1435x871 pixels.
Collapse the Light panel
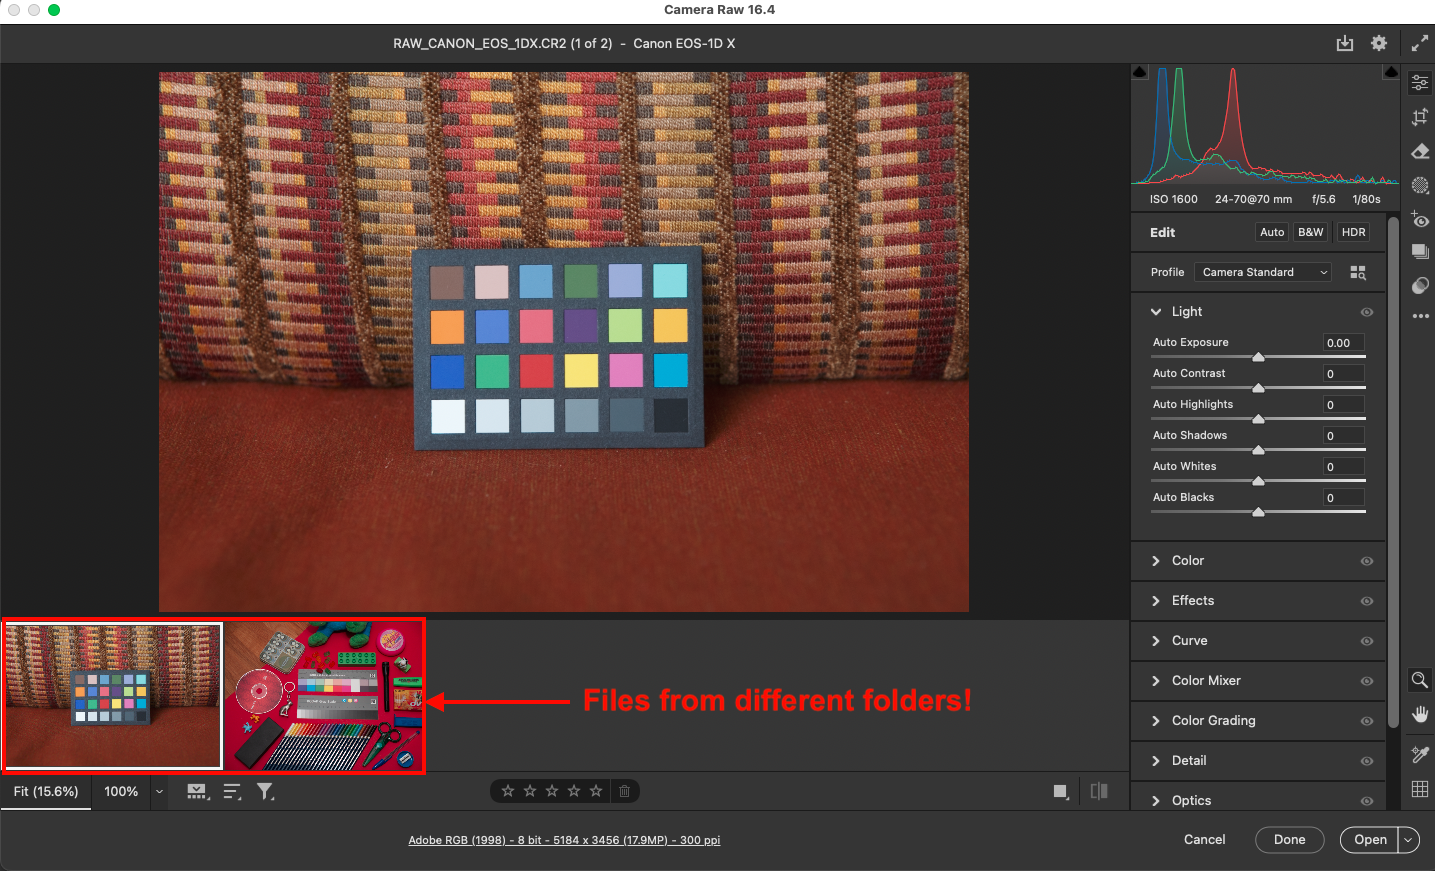[1156, 311]
